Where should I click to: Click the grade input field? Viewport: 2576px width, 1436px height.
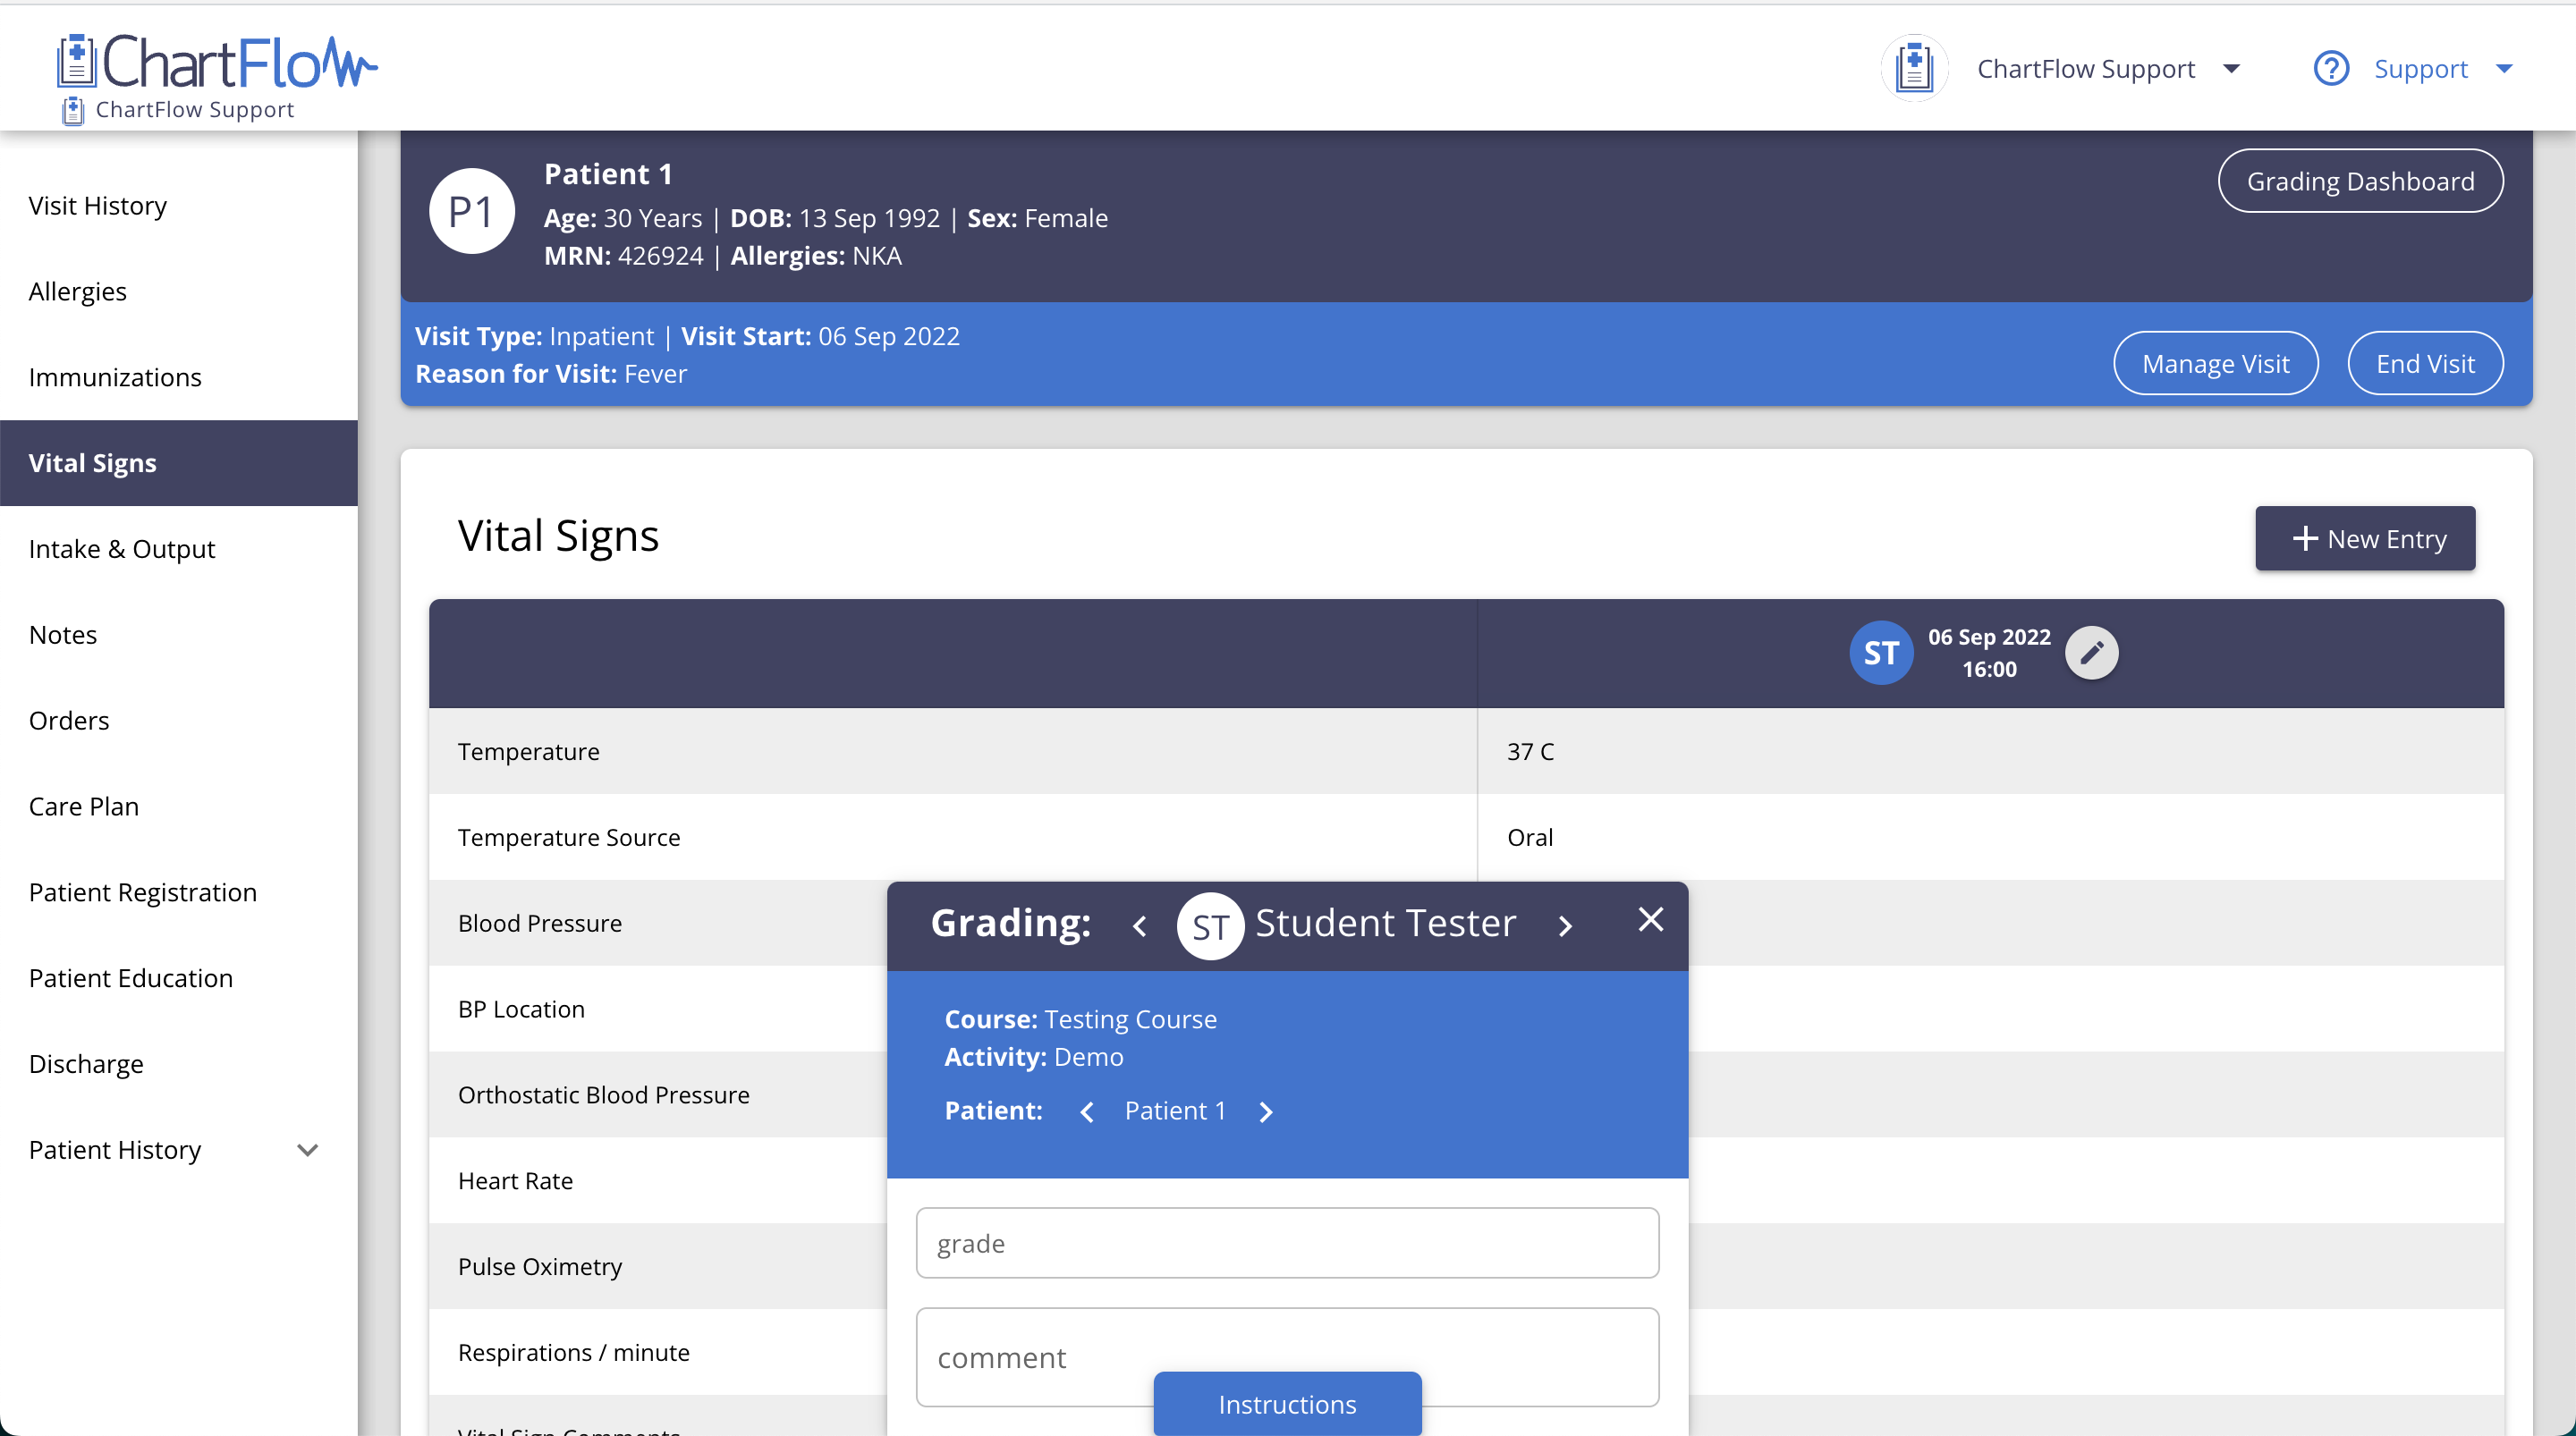pyautogui.click(x=1287, y=1243)
